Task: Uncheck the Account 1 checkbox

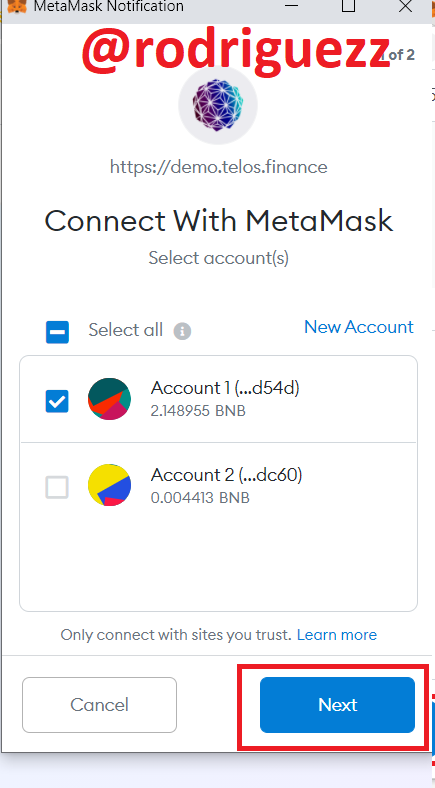Action: pos(57,401)
